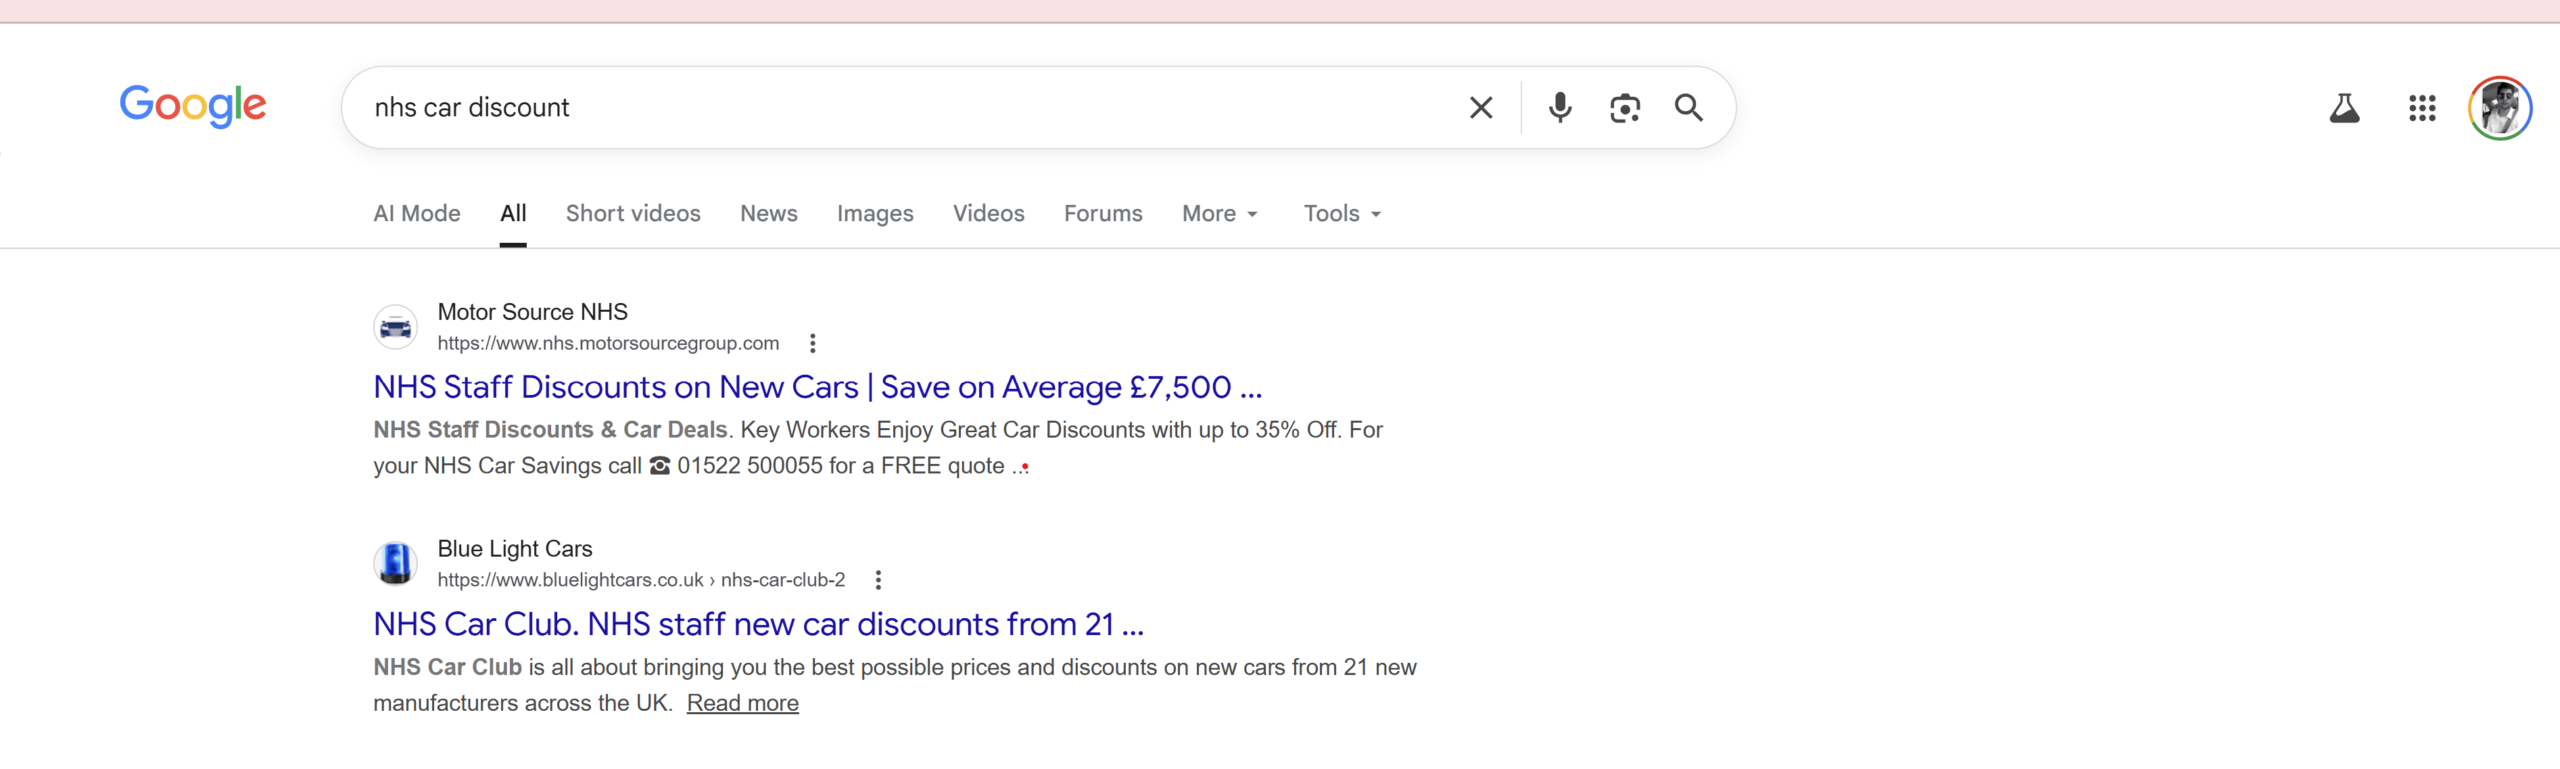Click the 'NHS Staff Discounts & Car Deals' snippet text
This screenshot has height=769, width=2560.
pyautogui.click(x=550, y=430)
